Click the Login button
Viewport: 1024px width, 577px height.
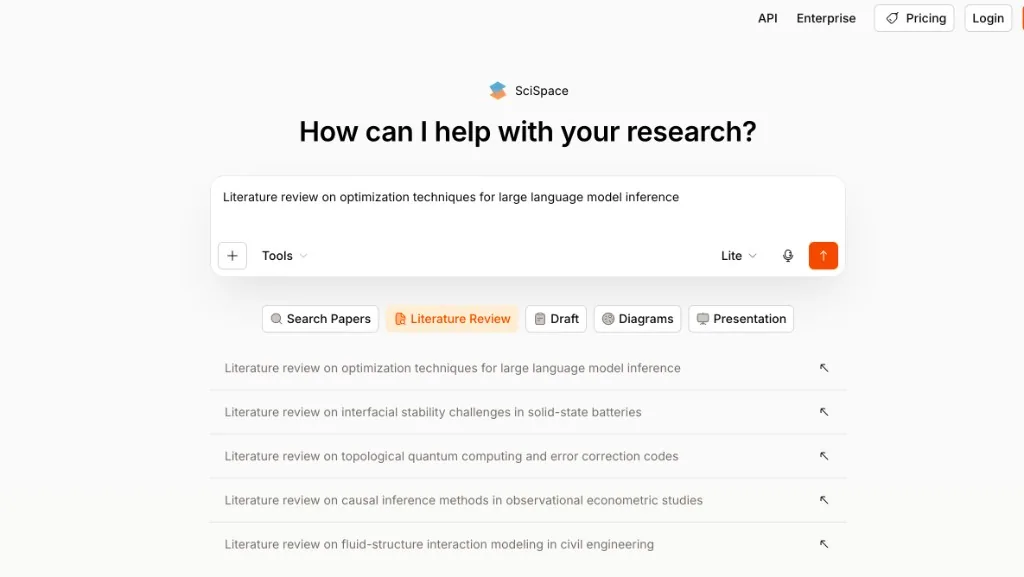[988, 18]
